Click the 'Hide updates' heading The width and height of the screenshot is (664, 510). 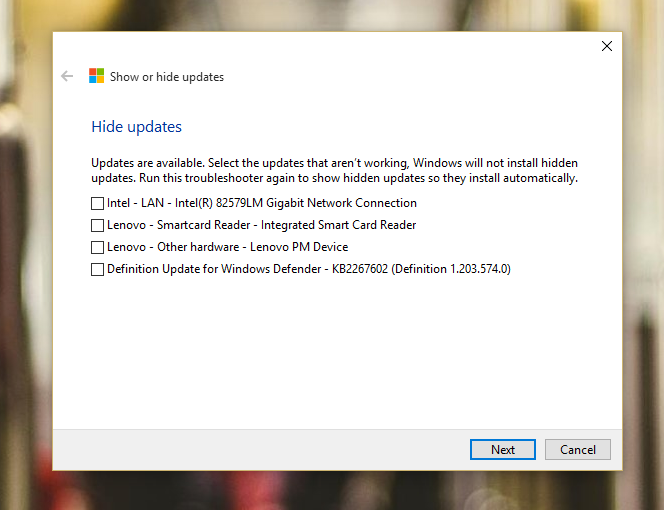click(136, 127)
